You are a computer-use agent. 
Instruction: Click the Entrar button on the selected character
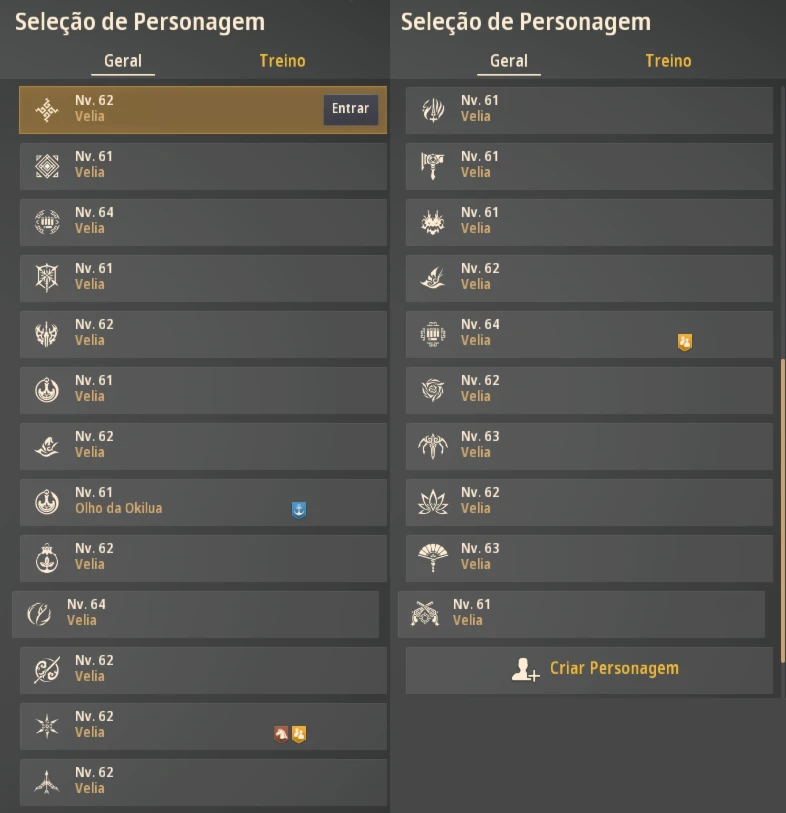(x=350, y=109)
